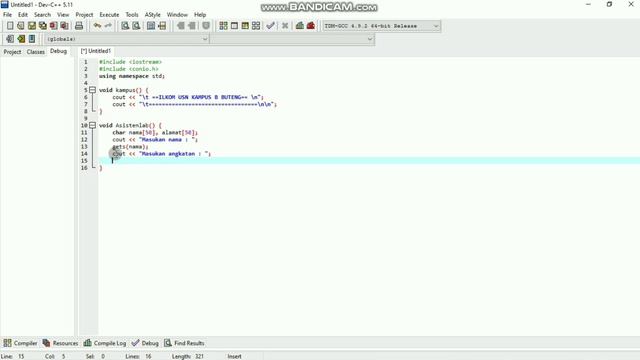Stop execution with the X icon
Screen dimensions: 640x360
point(285,26)
